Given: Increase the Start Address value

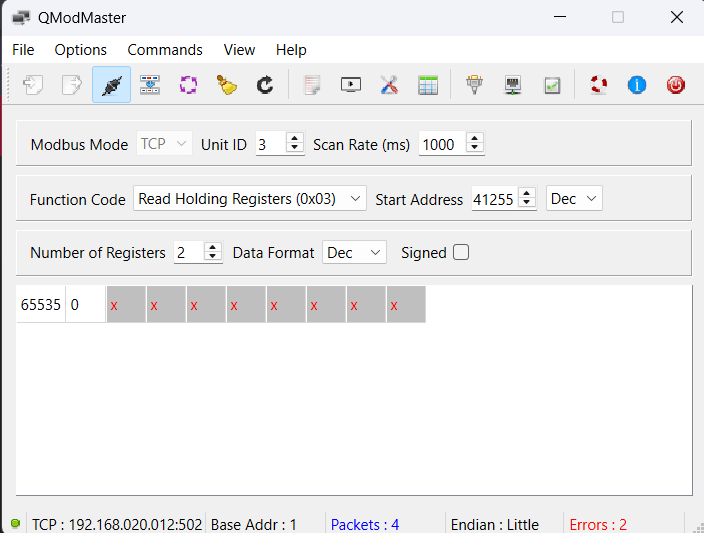Looking at the screenshot, I should (x=527, y=193).
